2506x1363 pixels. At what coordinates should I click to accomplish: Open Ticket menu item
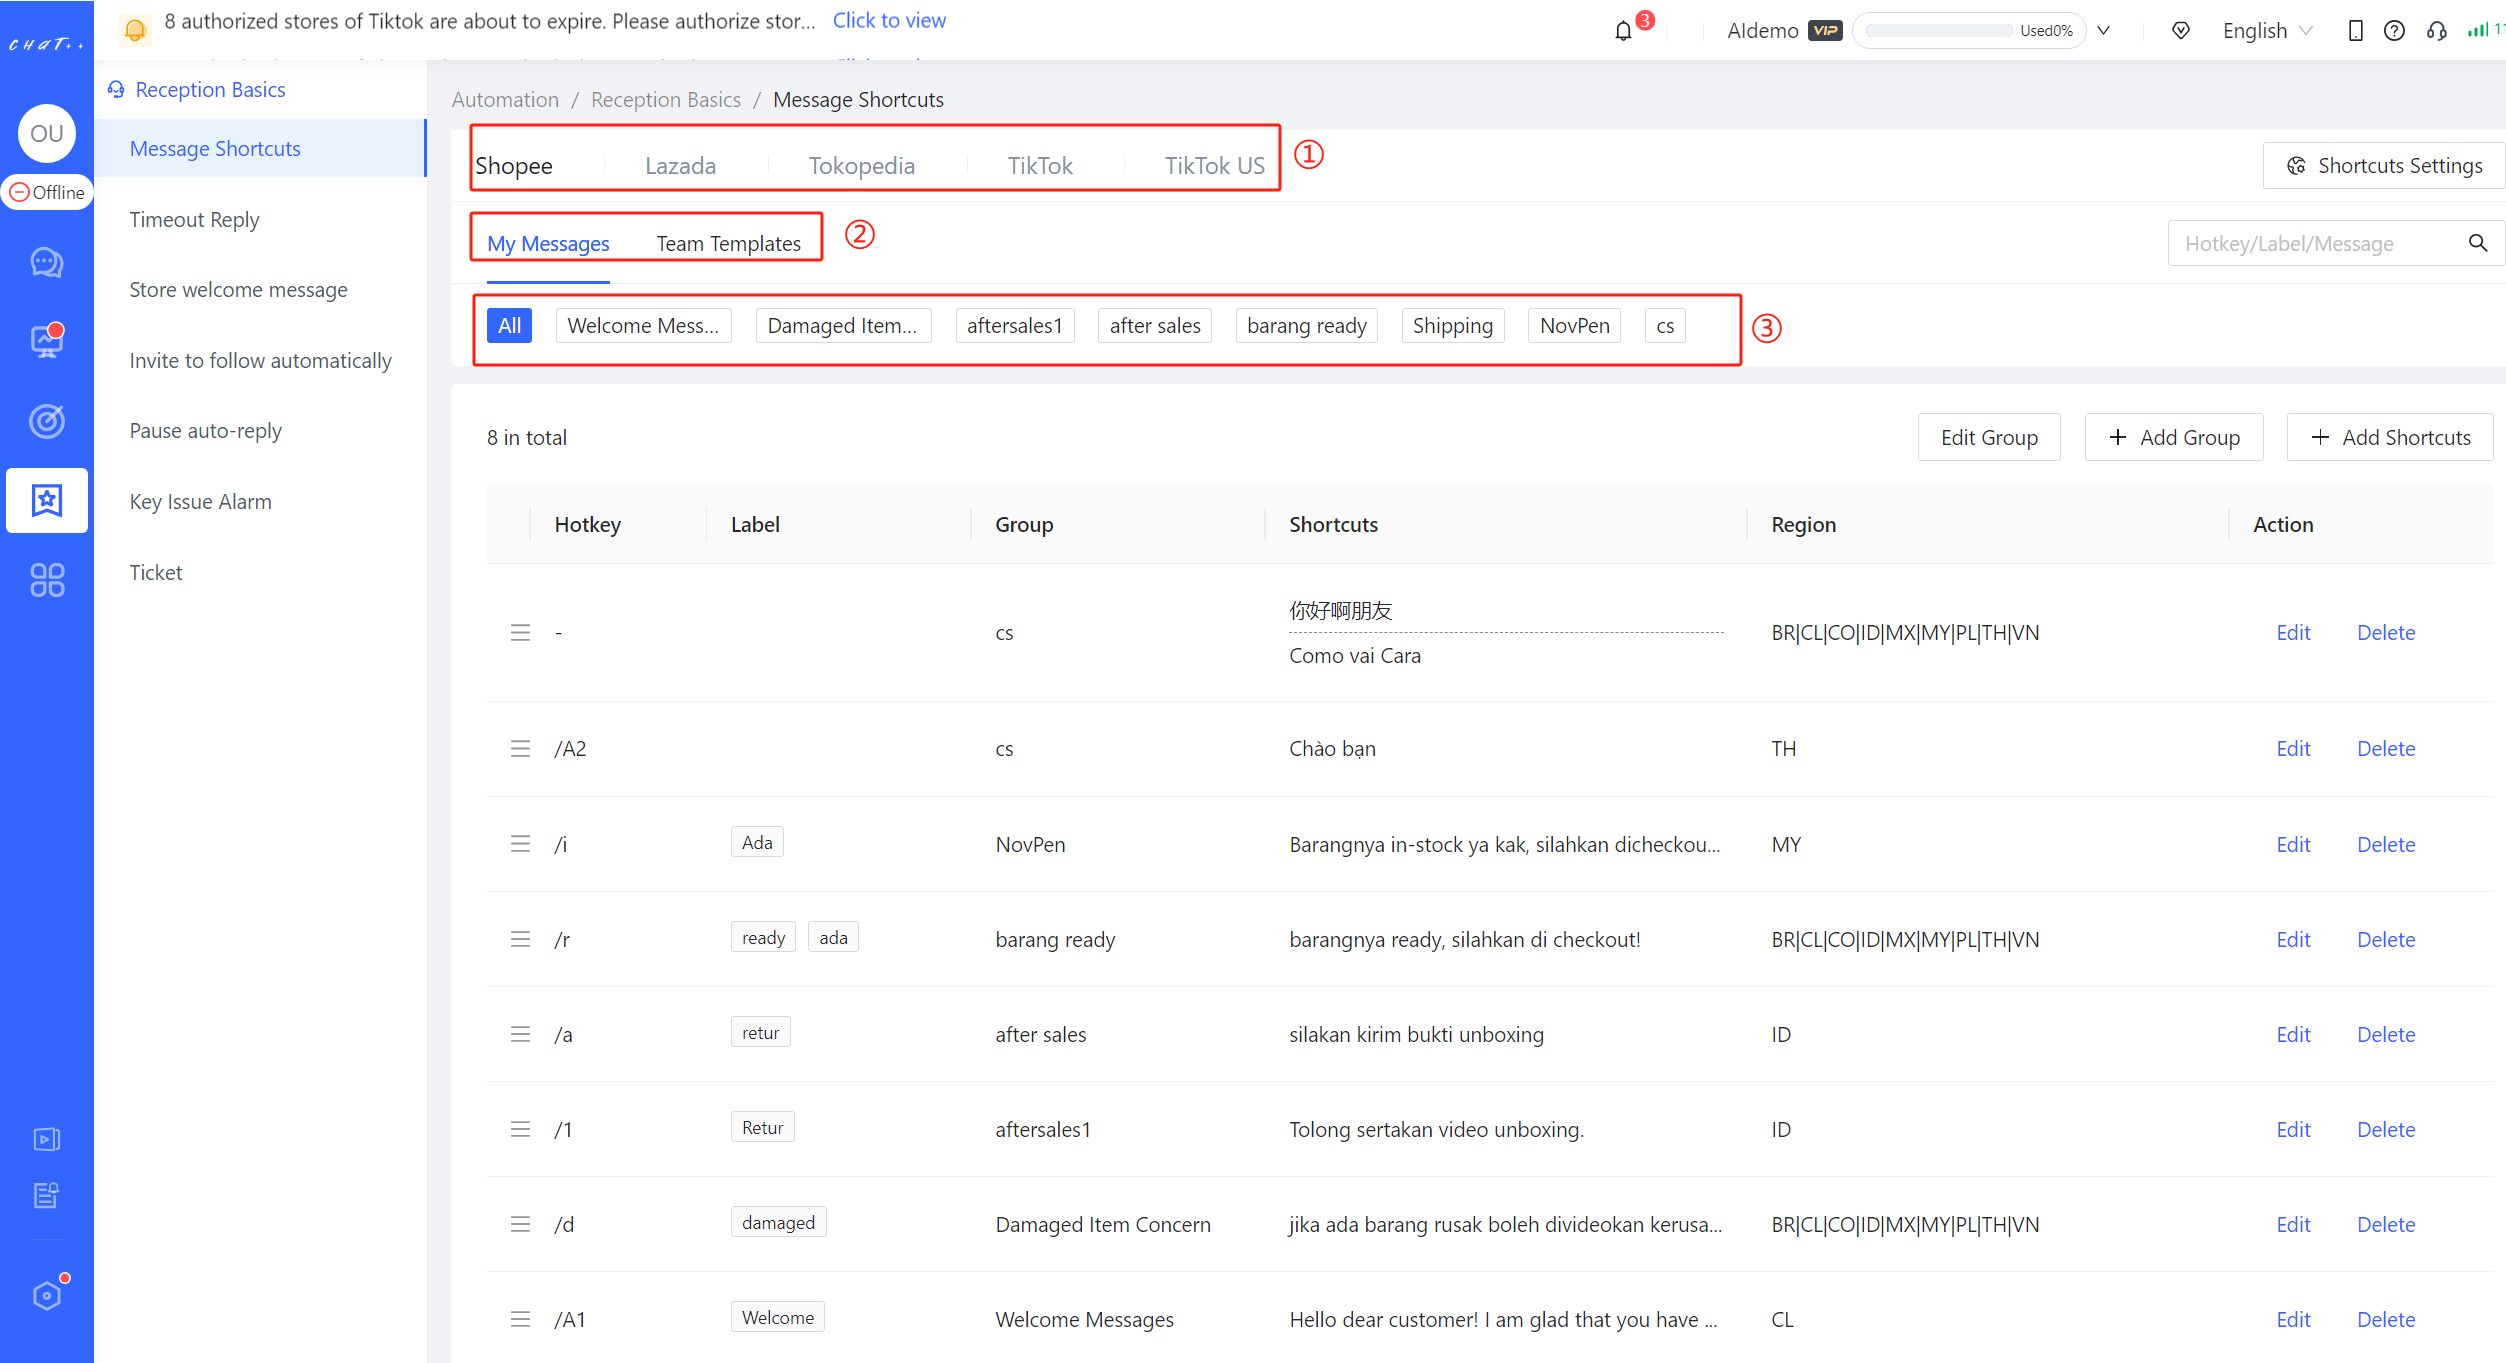[156, 572]
